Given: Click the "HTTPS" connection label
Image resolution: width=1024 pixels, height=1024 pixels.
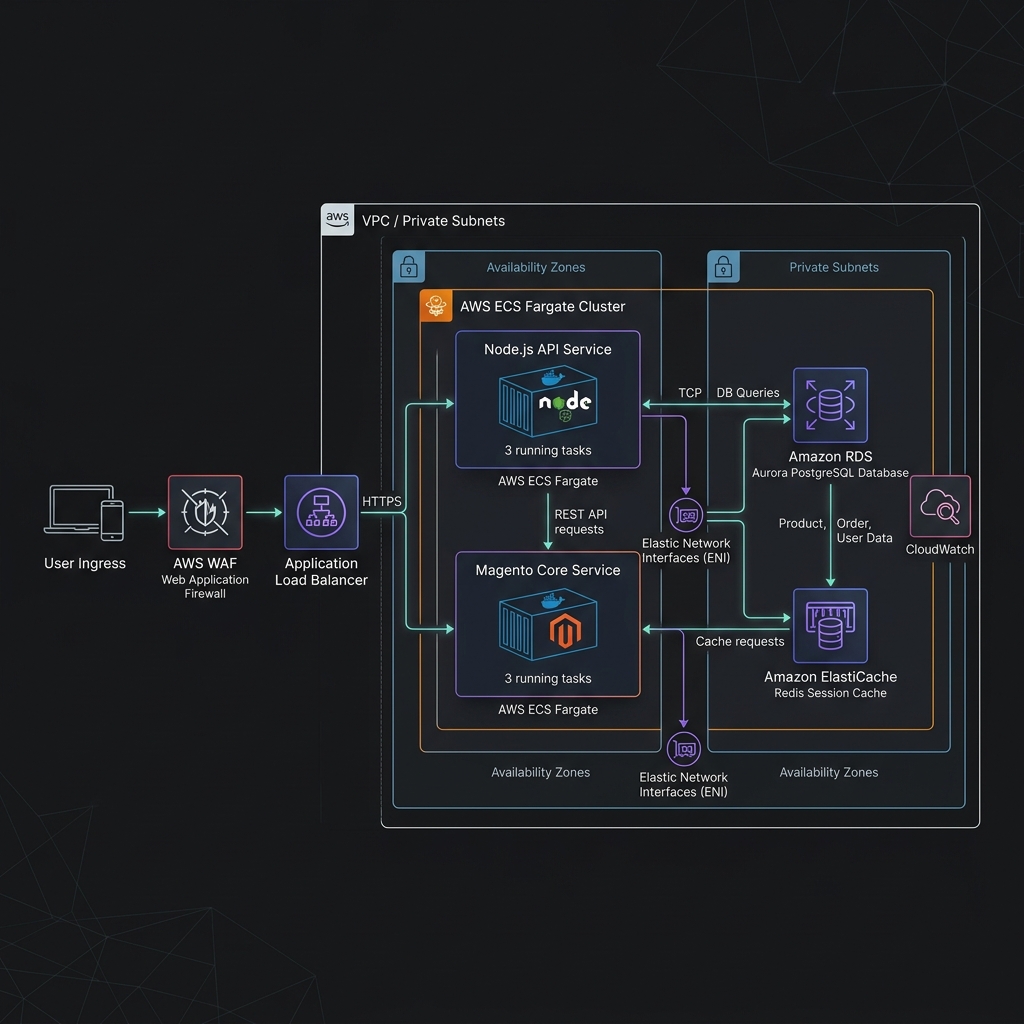Looking at the screenshot, I should (x=381, y=502).
